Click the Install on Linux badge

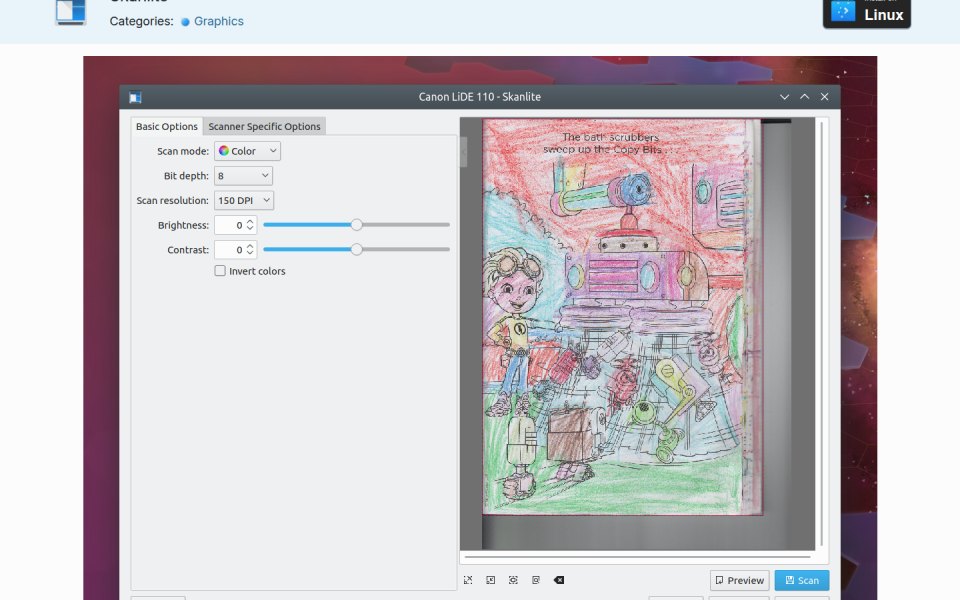click(866, 12)
